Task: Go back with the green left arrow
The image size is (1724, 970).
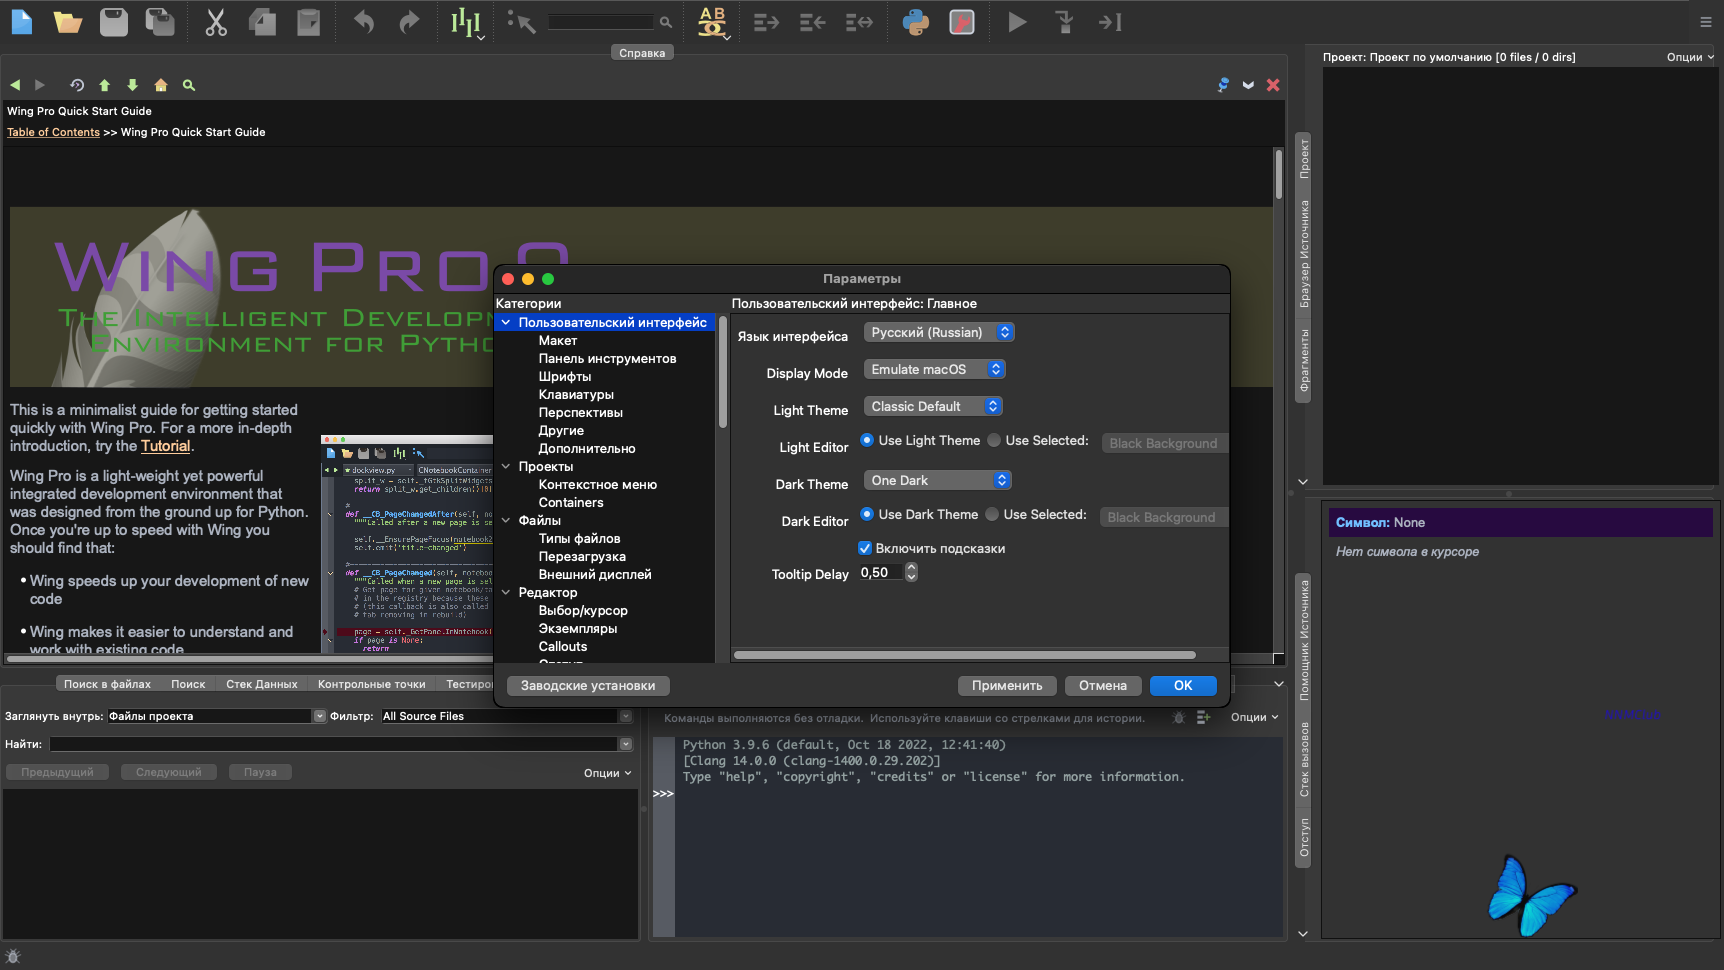Action: (15, 85)
